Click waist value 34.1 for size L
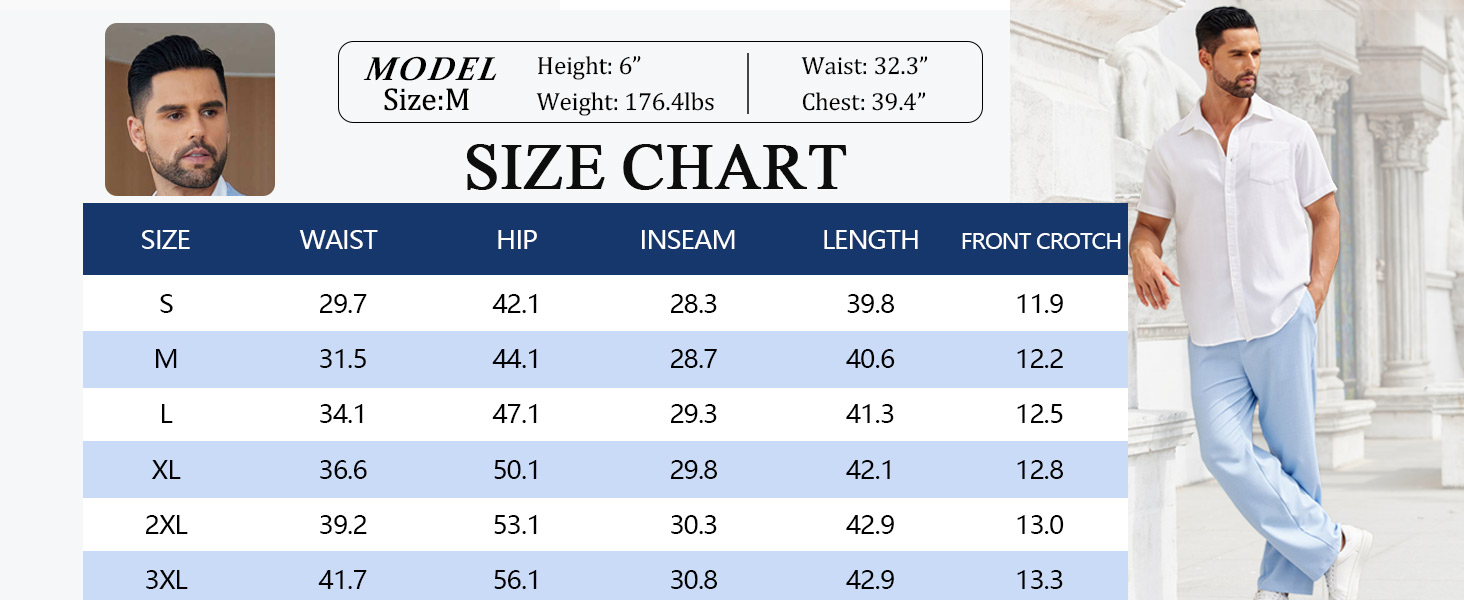Image resolution: width=1464 pixels, height=600 pixels. point(343,414)
